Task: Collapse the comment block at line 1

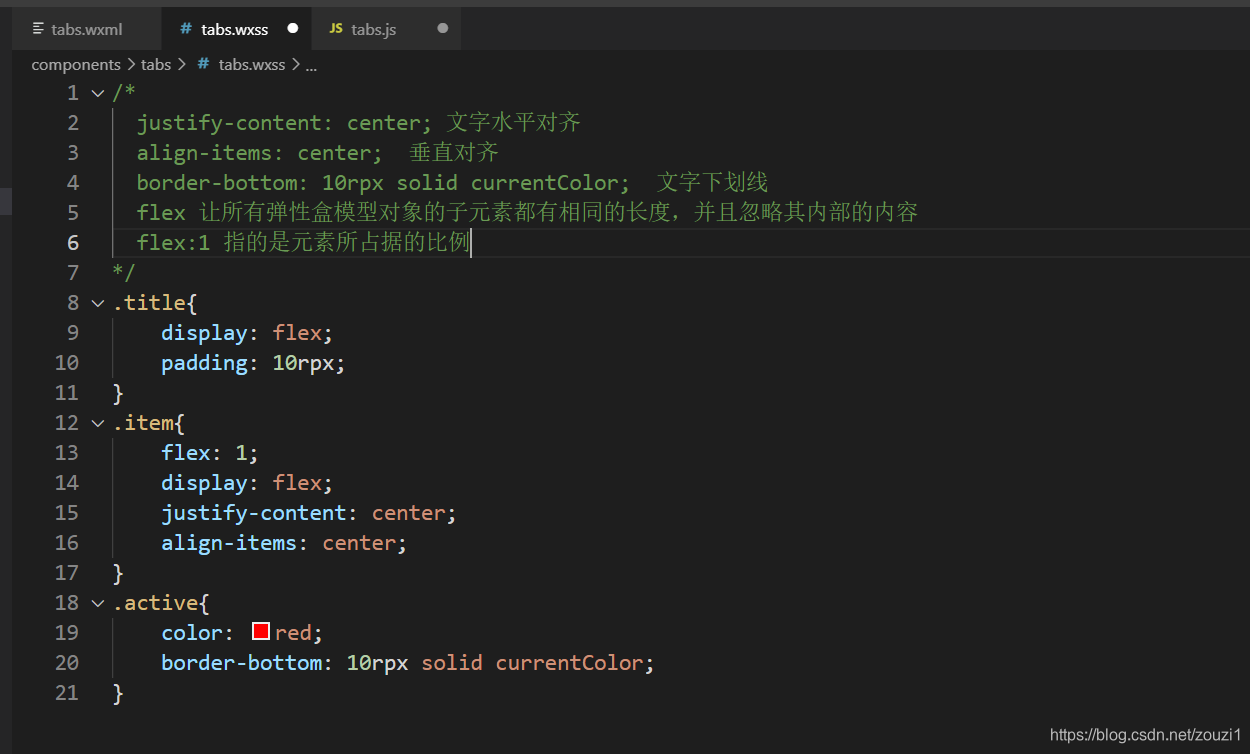Action: tap(98, 93)
